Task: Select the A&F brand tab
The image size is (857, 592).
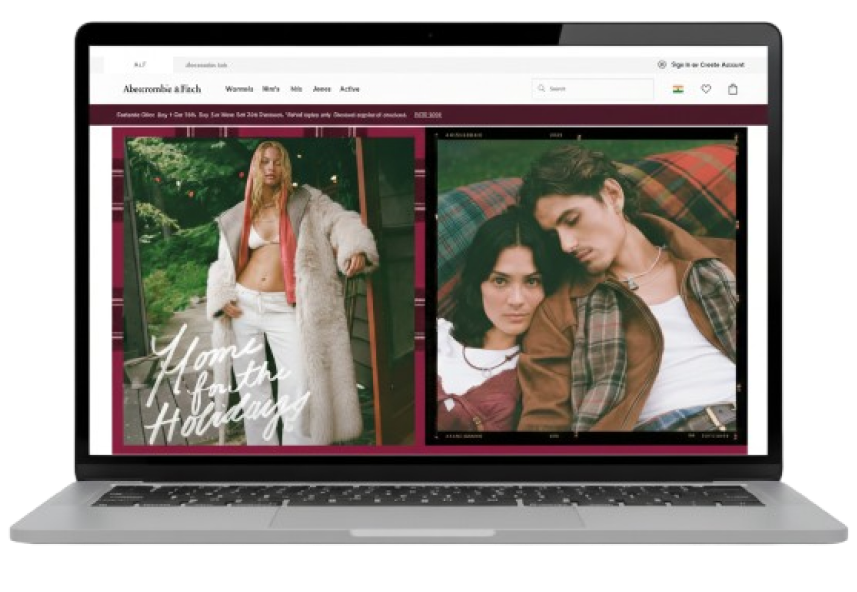Action: coord(141,65)
